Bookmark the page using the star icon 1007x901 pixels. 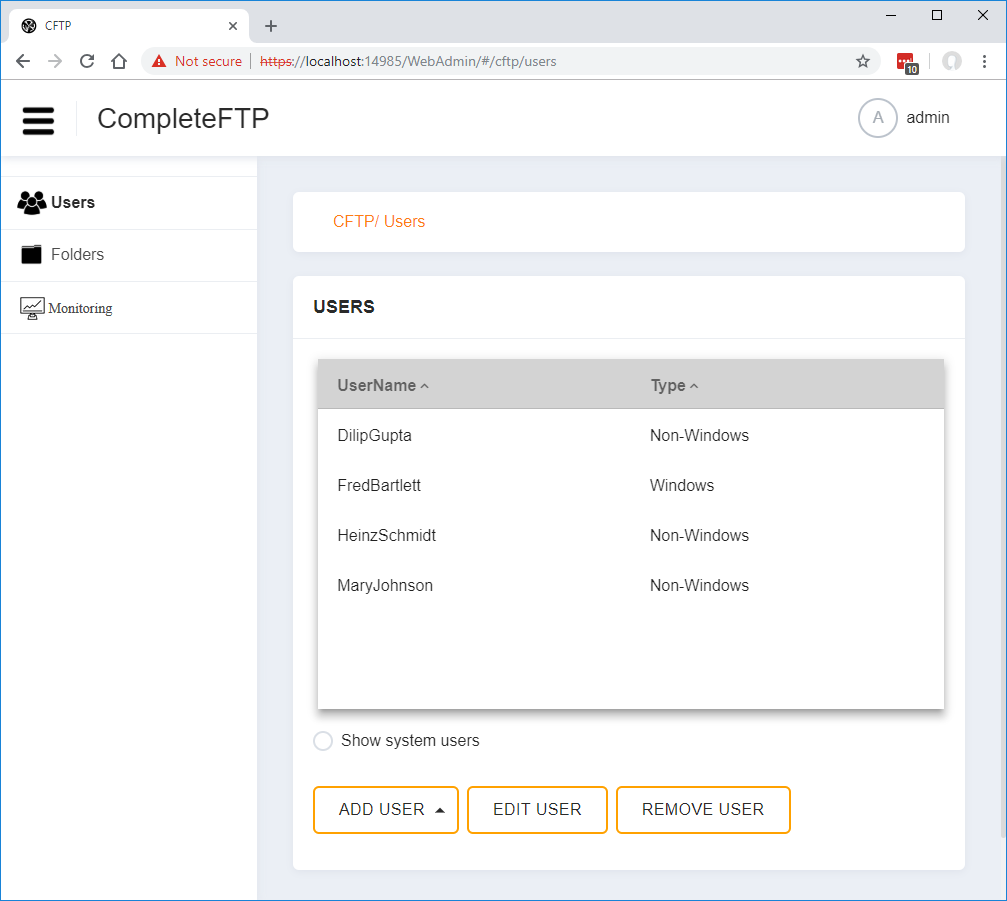[862, 61]
